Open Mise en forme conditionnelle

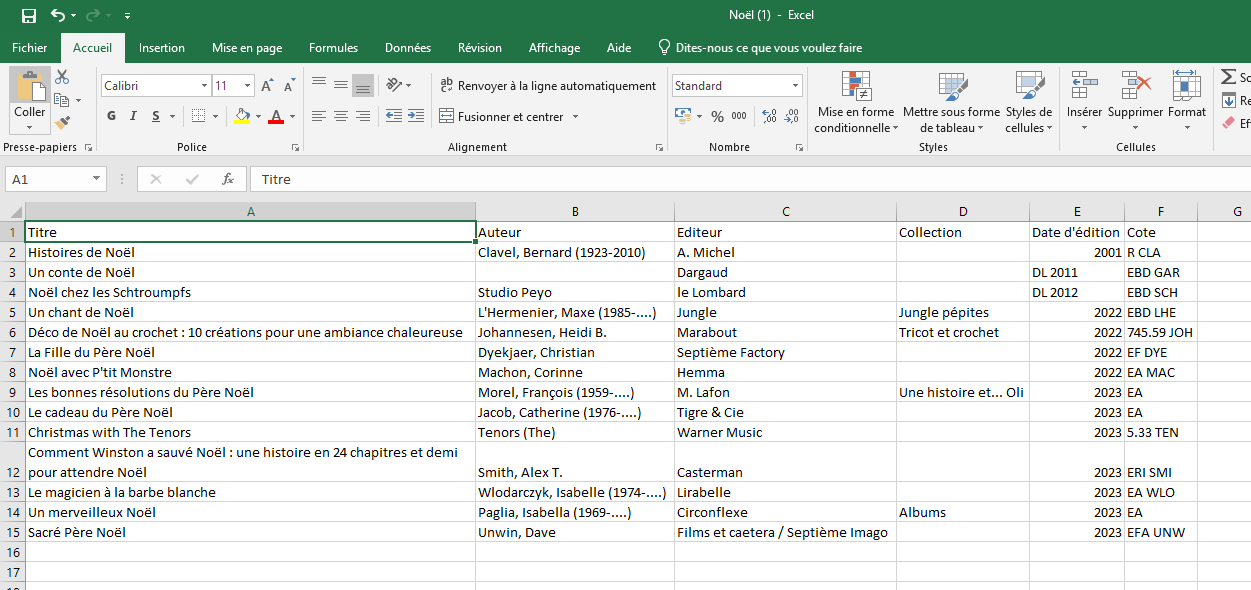(x=856, y=103)
